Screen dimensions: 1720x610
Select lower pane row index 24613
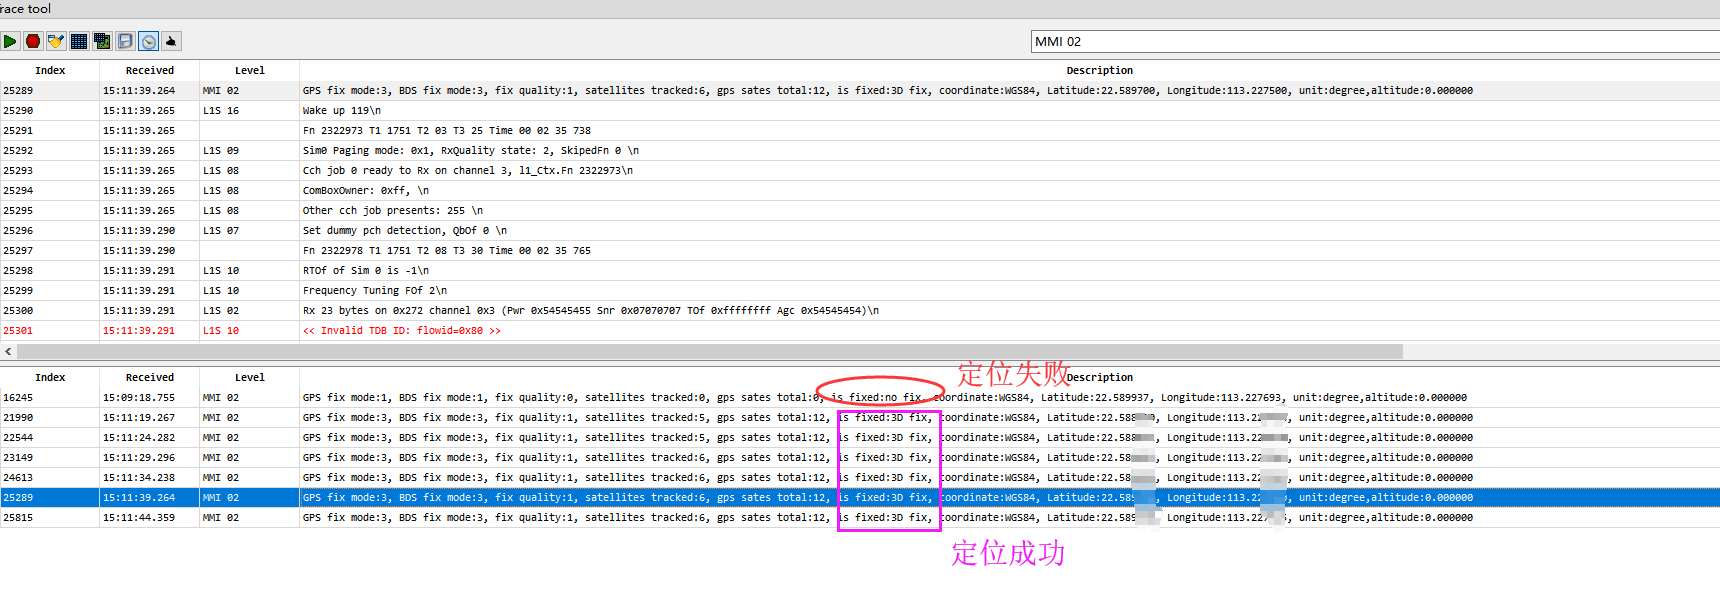[860, 478]
